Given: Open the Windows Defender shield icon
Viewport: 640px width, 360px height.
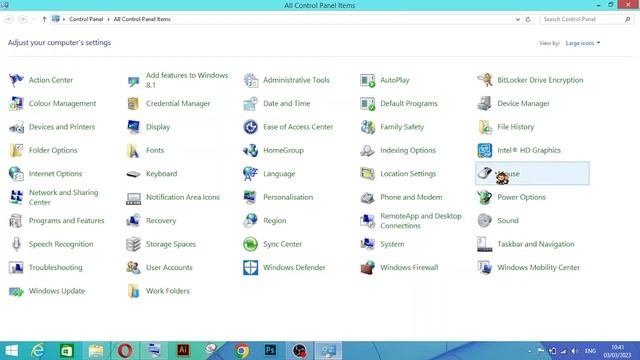Looking at the screenshot, I should [251, 268].
